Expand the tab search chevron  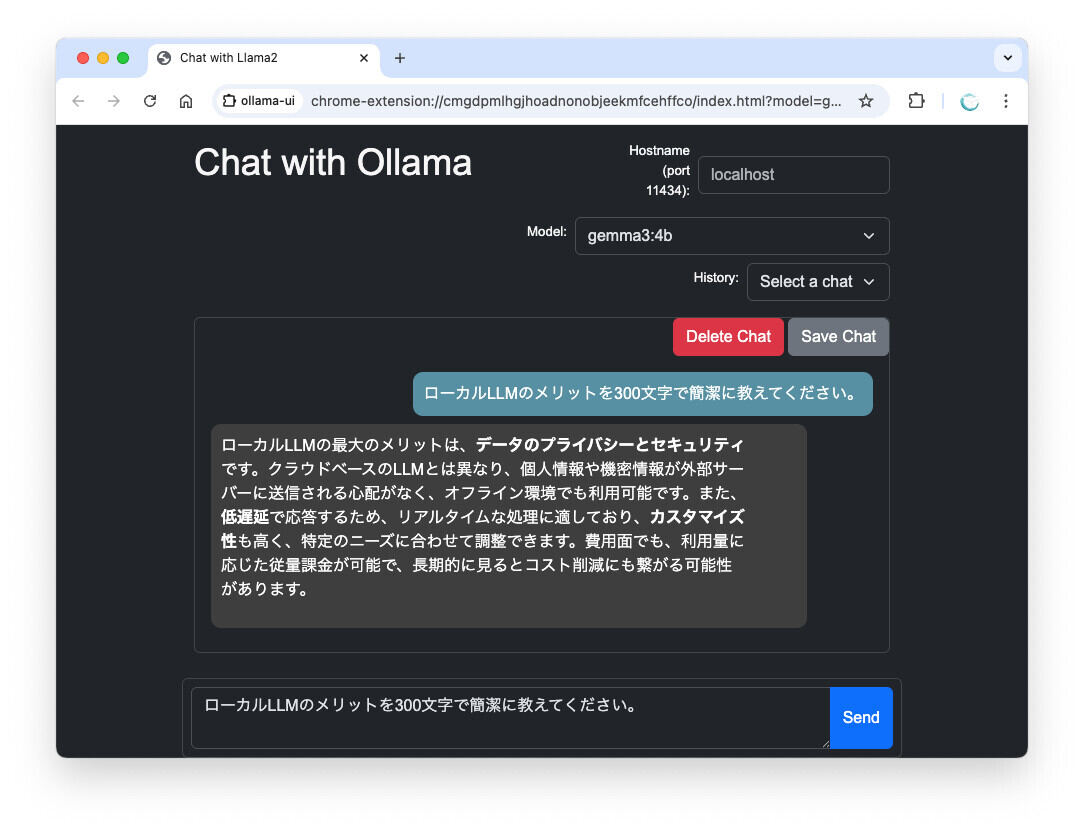click(x=1008, y=58)
